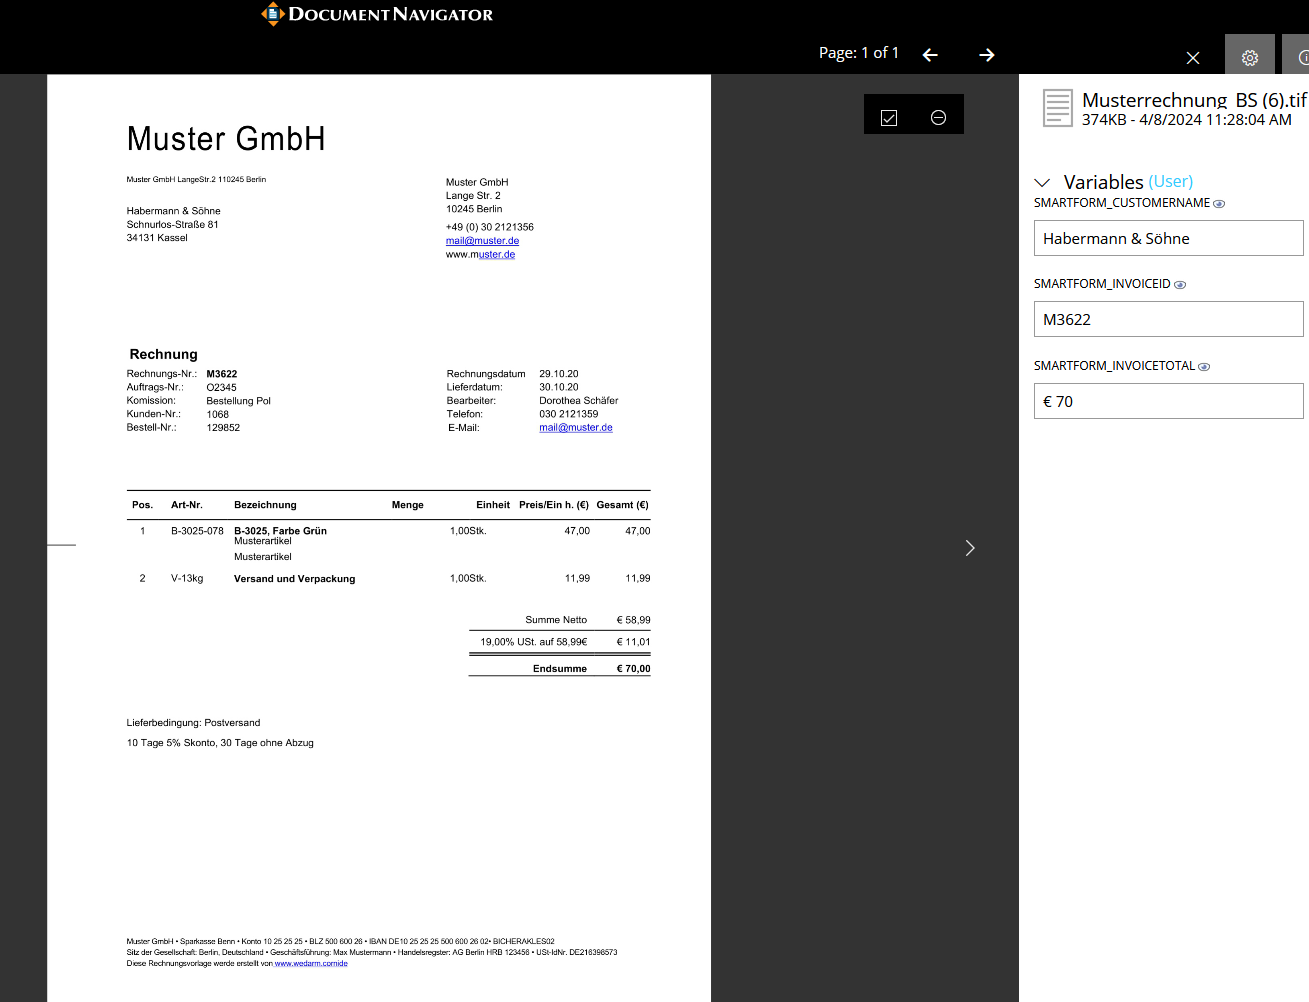Screen dimensions: 1309x1002
Task: Toggle eye icon next to SMARTFORM_INVOICEID
Action: (1180, 285)
